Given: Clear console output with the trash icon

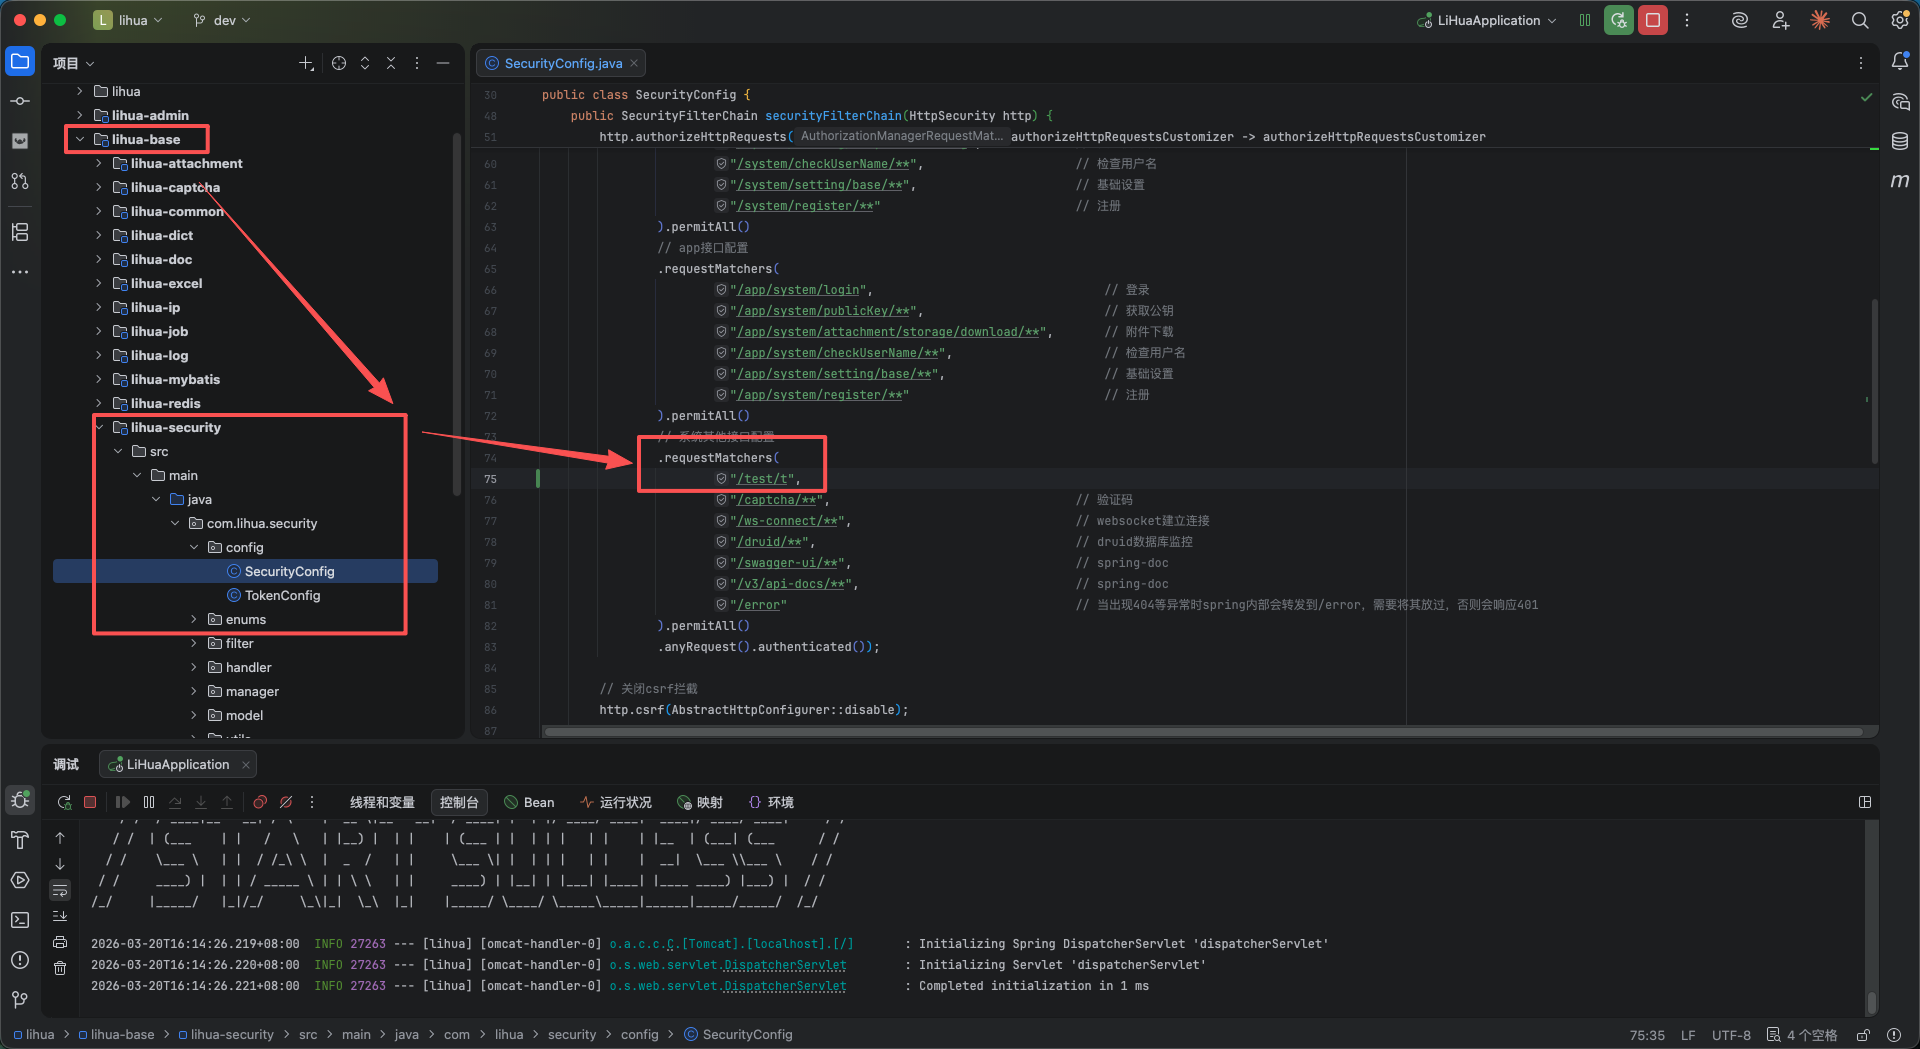Looking at the screenshot, I should pyautogui.click(x=60, y=968).
